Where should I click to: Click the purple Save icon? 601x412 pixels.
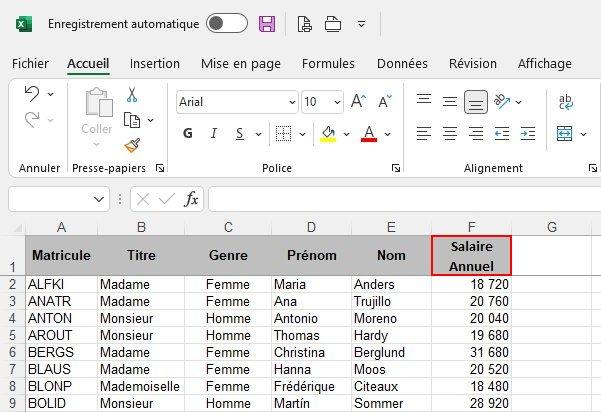pyautogui.click(x=267, y=24)
